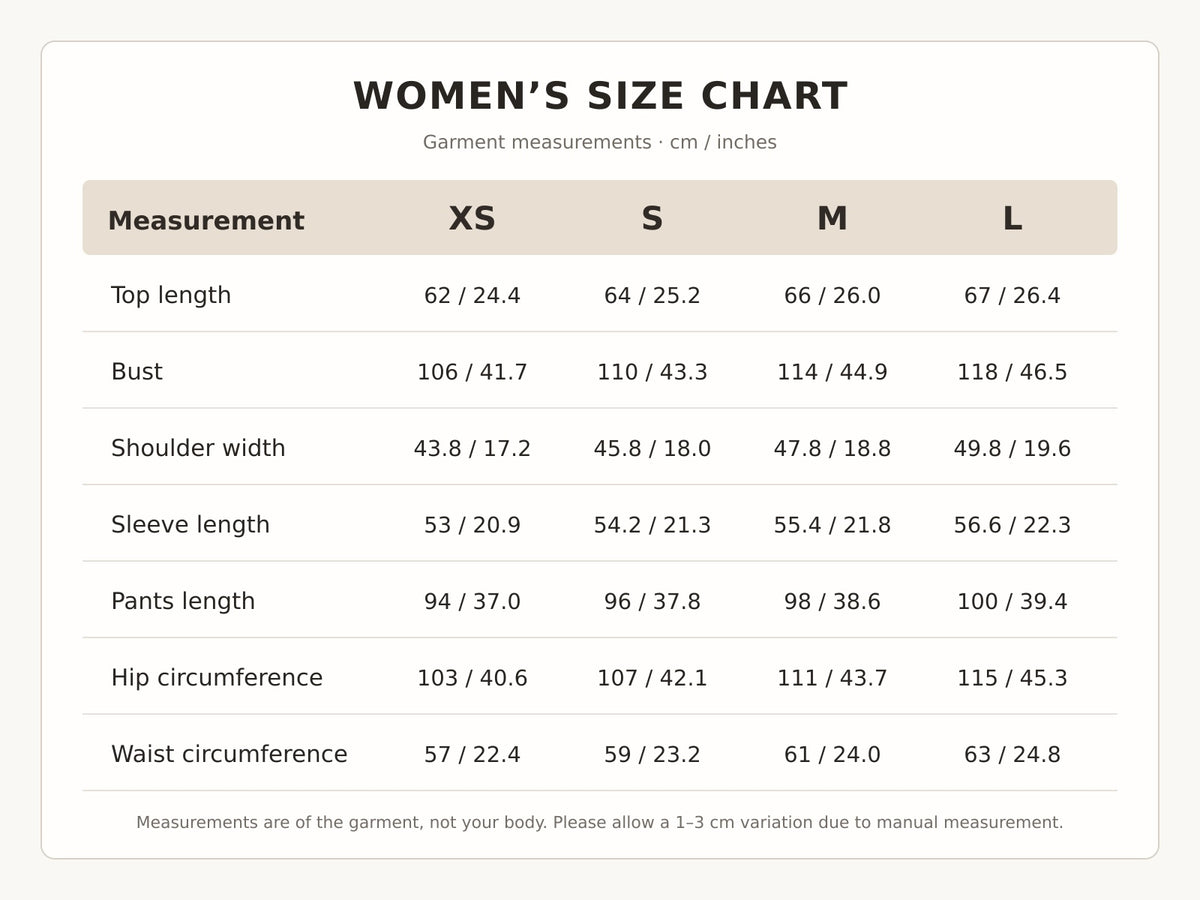
Task: Click the Women's Size Chart title
Action: (600, 96)
